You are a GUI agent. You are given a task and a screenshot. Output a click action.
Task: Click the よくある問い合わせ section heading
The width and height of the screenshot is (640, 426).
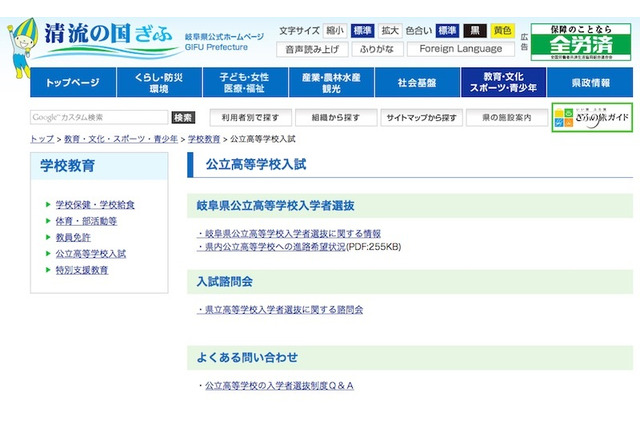point(247,357)
